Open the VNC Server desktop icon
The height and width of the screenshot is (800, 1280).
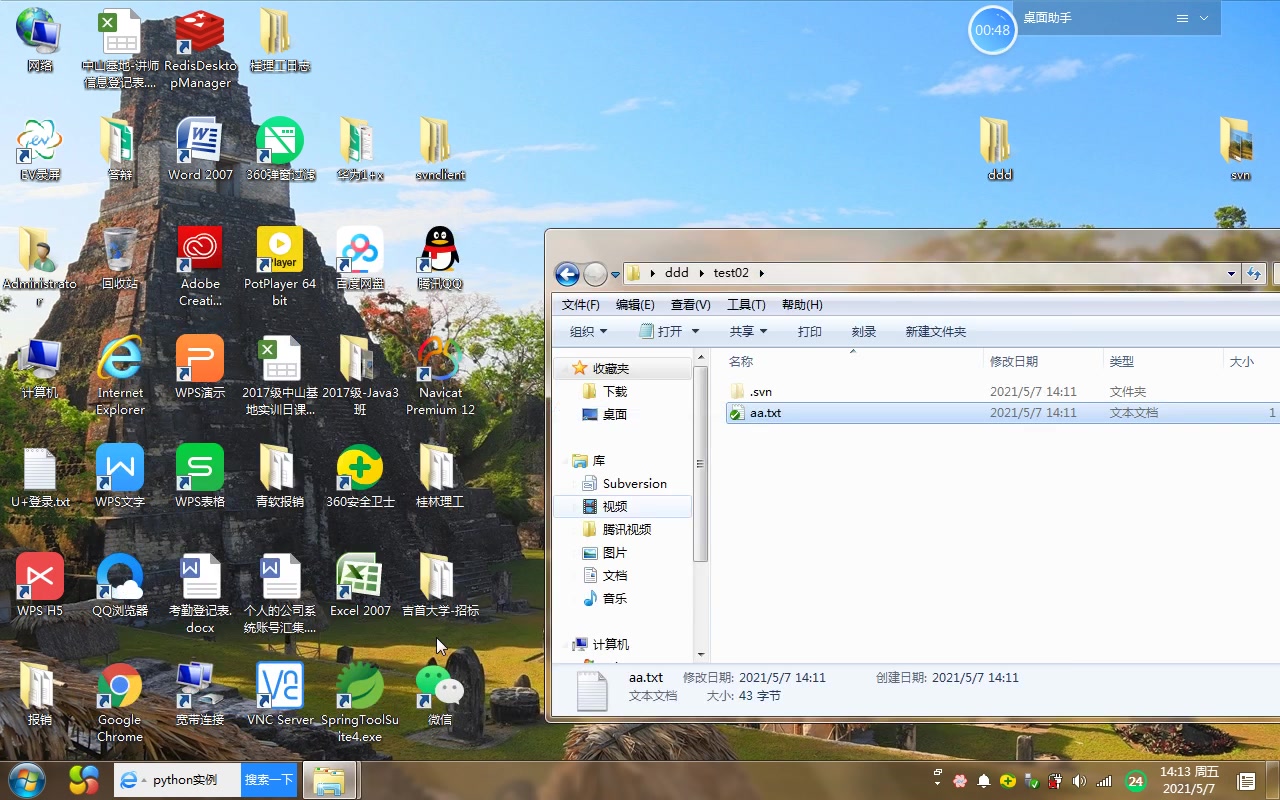280,694
